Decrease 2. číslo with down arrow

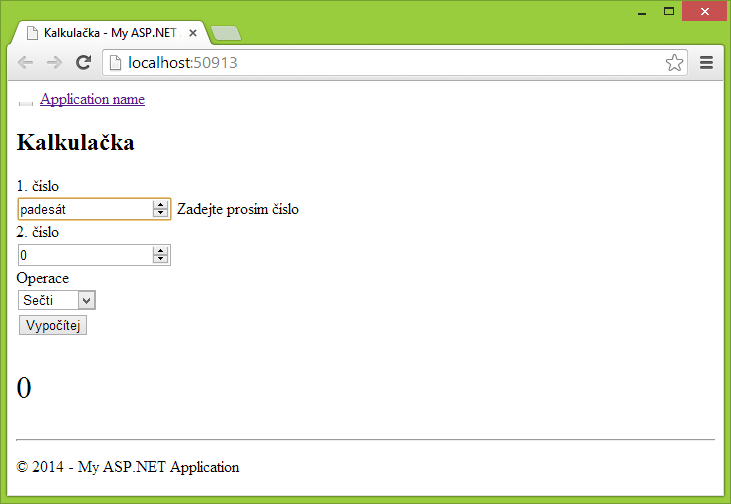pyautogui.click(x=160, y=259)
